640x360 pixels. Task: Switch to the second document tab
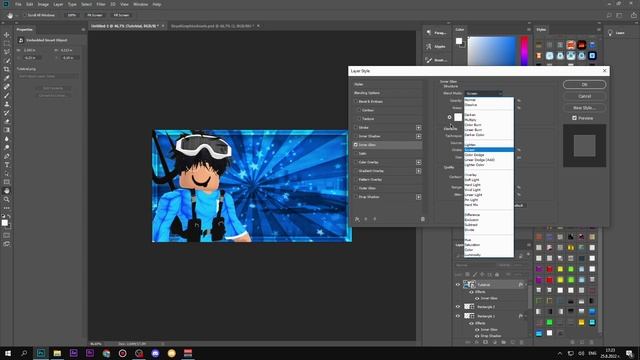point(212,26)
